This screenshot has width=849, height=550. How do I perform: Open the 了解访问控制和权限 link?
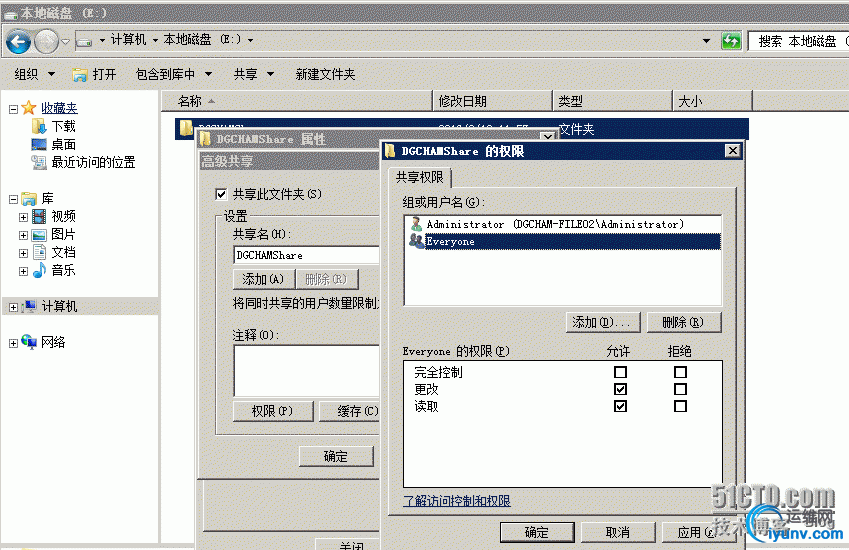pyautogui.click(x=457, y=501)
